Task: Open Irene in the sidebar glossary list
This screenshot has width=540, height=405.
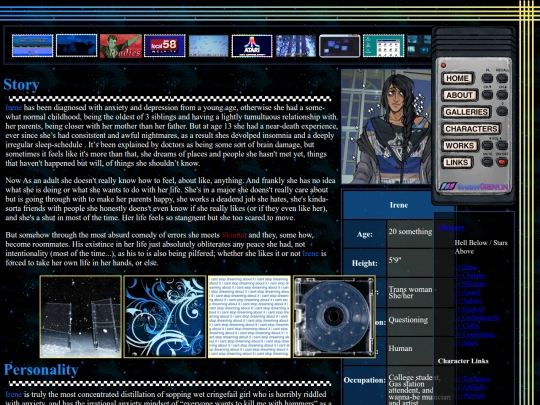Action: tap(467, 267)
